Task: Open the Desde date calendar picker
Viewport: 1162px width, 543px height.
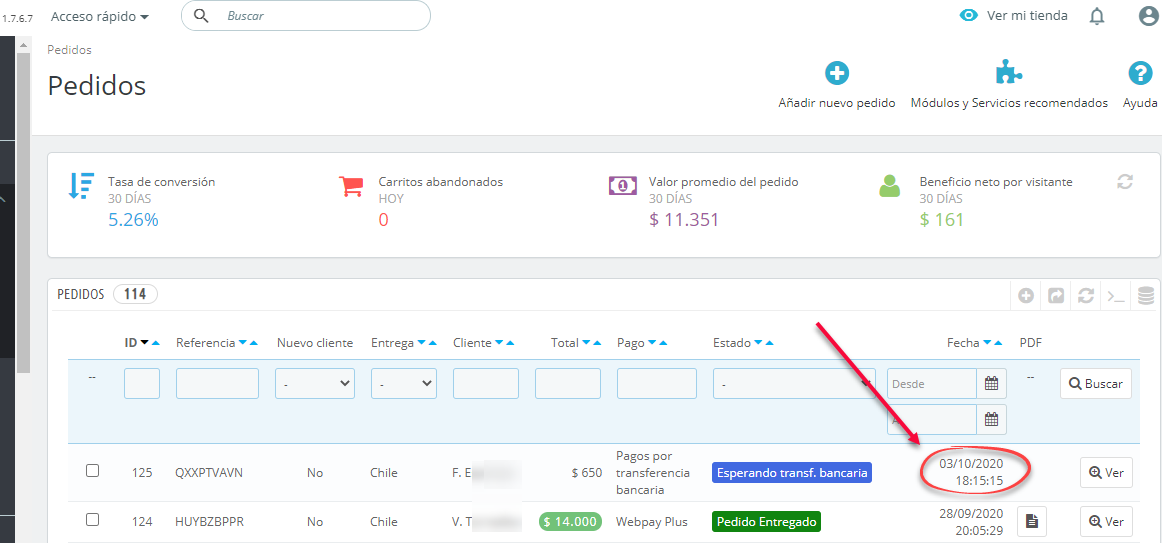Action: [x=992, y=384]
